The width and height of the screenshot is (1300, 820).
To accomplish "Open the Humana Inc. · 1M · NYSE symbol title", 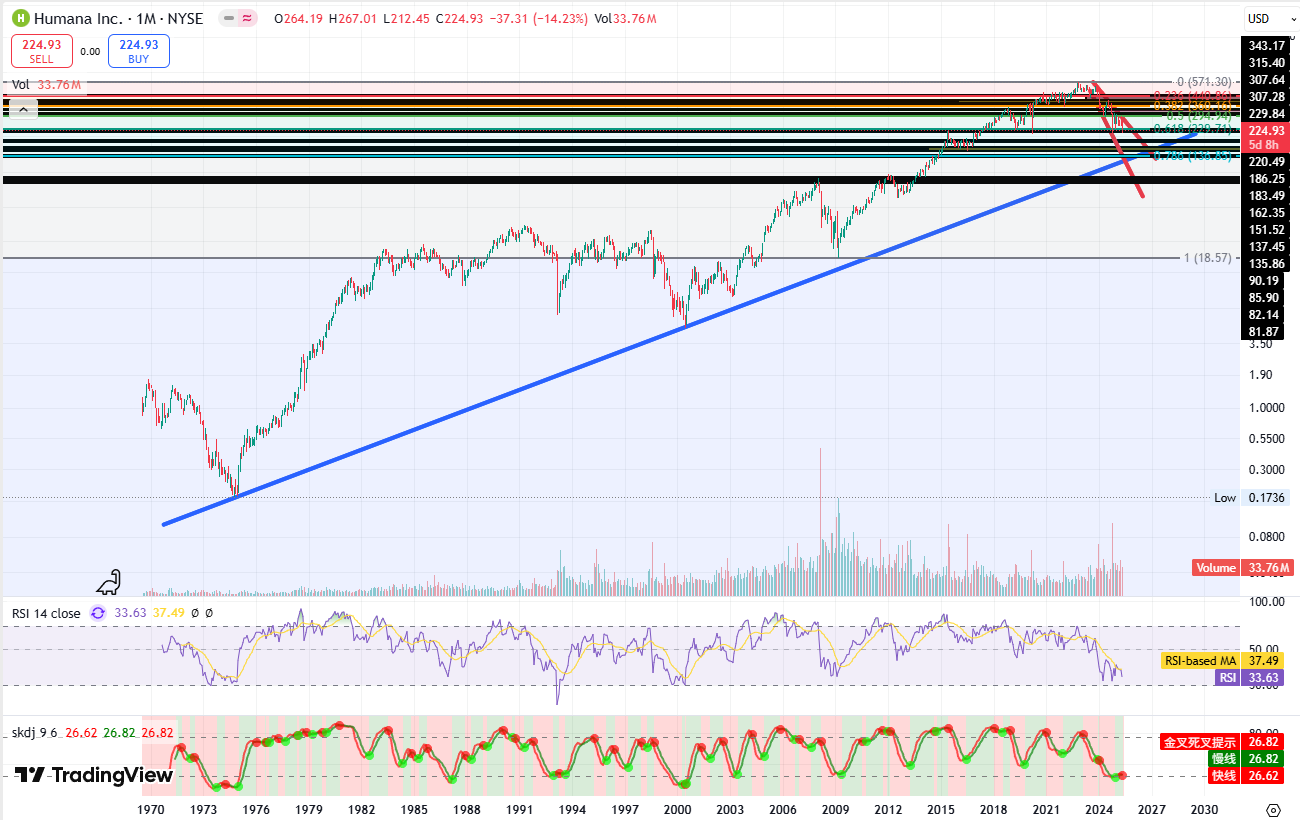I will 118,18.
